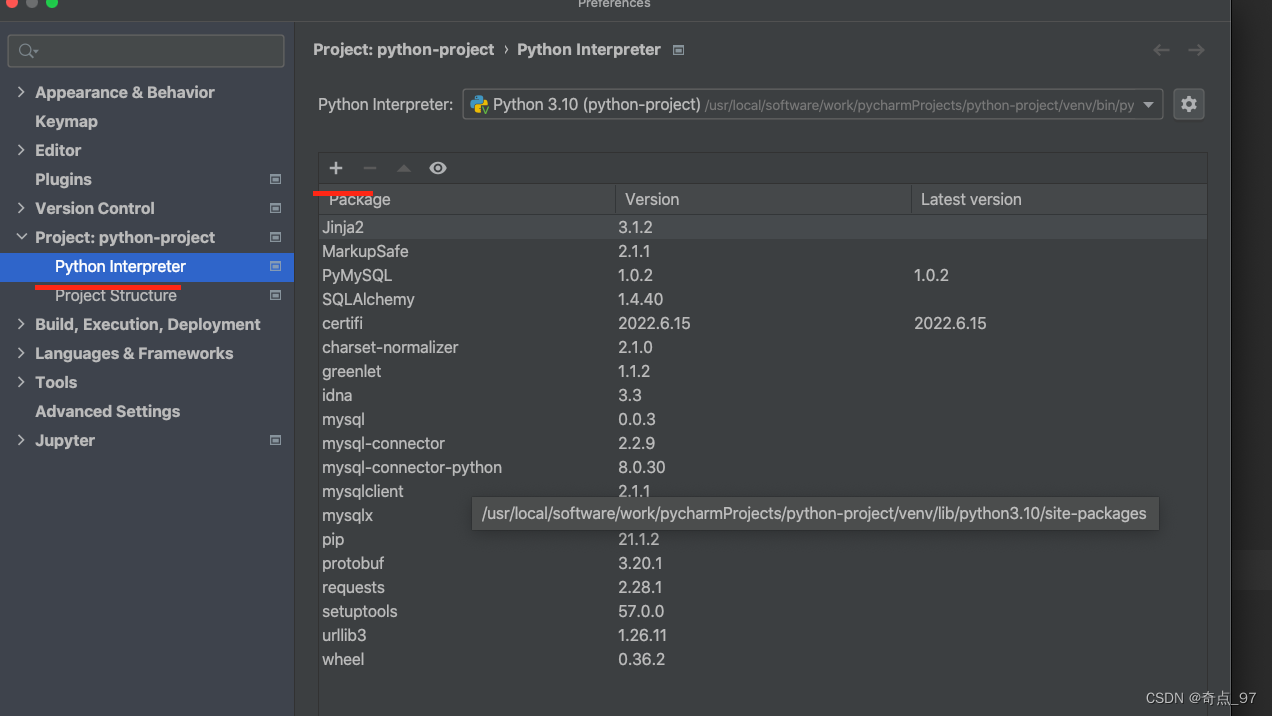The image size is (1272, 716).
Task: Select the urllib3 package row
Action: click(x=763, y=635)
